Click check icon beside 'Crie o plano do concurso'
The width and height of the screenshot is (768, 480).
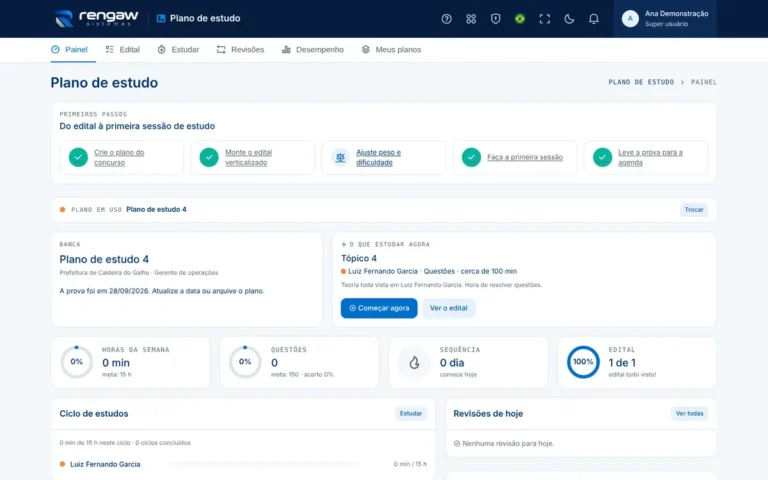point(78,157)
